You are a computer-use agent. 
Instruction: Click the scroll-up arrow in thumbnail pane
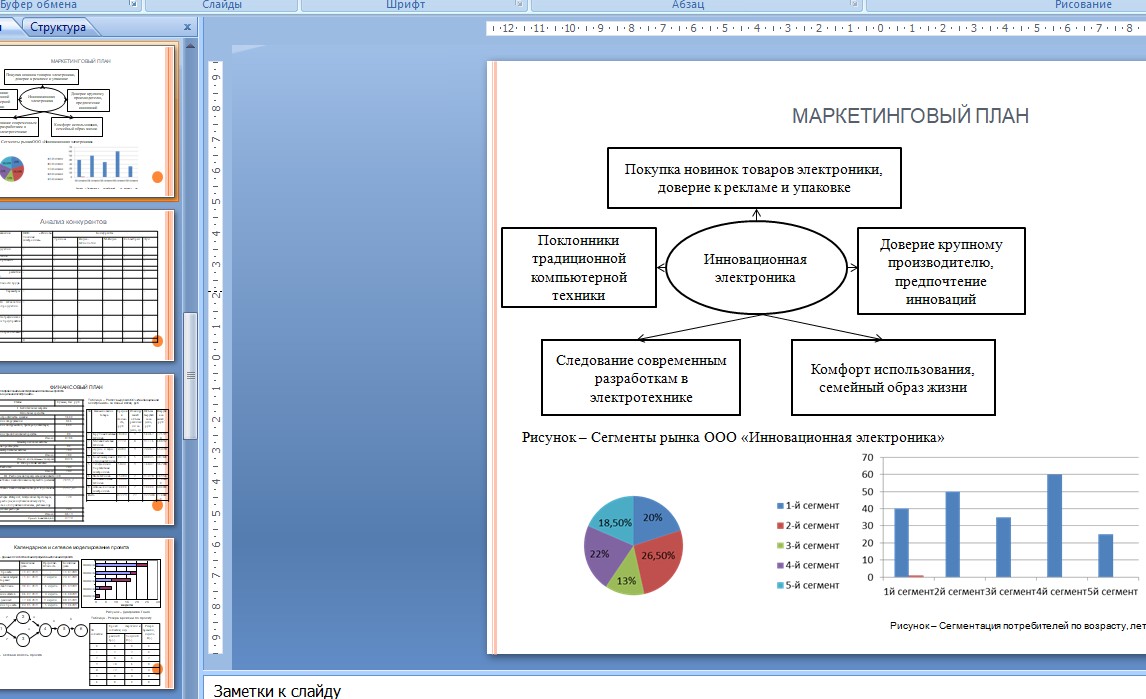[x=190, y=45]
